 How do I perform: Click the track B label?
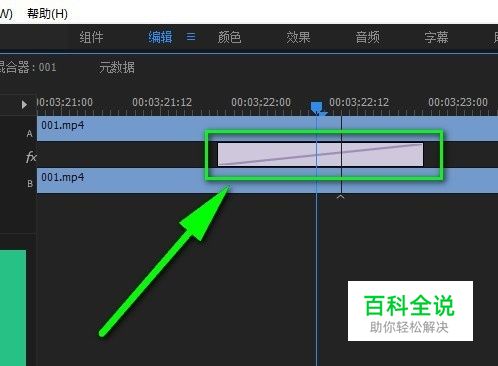(30, 183)
